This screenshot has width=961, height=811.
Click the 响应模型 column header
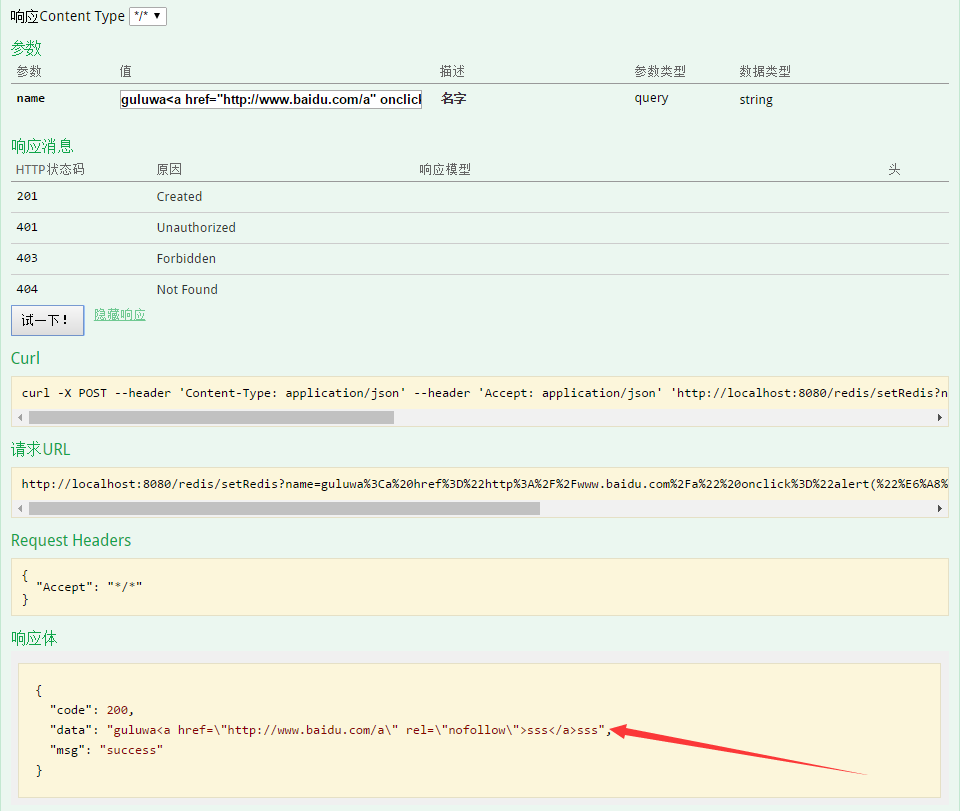click(445, 169)
